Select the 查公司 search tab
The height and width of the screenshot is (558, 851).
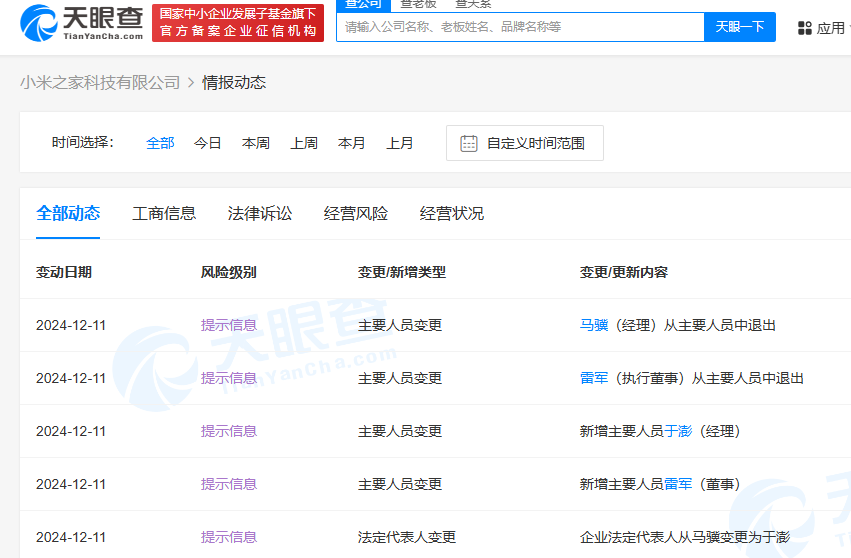(364, 4)
